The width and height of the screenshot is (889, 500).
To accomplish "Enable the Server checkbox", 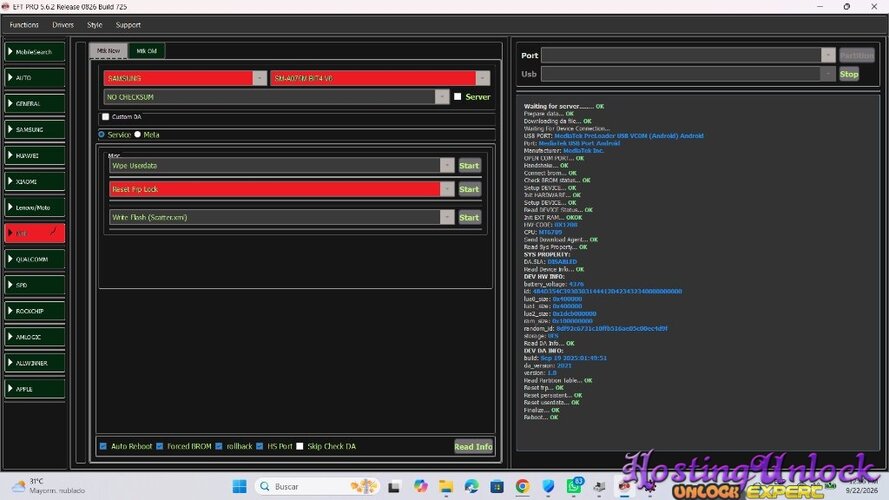I will tap(458, 97).
